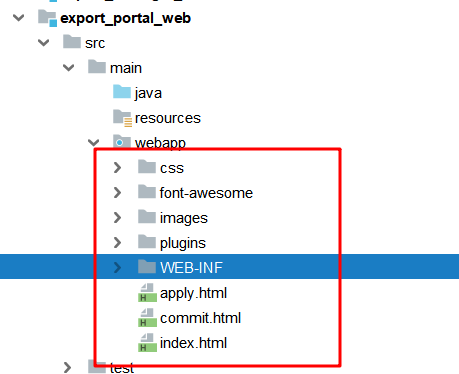
Task: Open the commit.html file
Action: click(200, 318)
